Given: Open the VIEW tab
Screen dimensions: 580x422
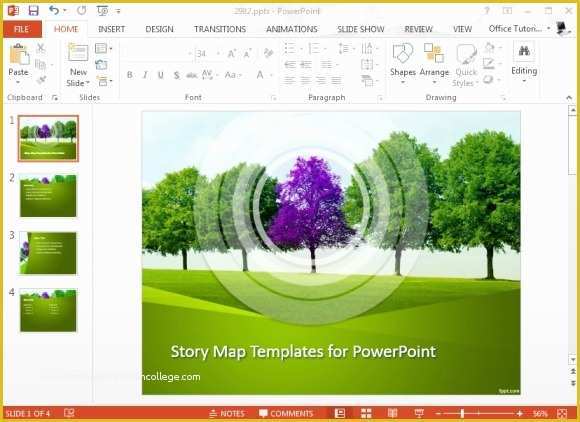Looking at the screenshot, I should (462, 29).
